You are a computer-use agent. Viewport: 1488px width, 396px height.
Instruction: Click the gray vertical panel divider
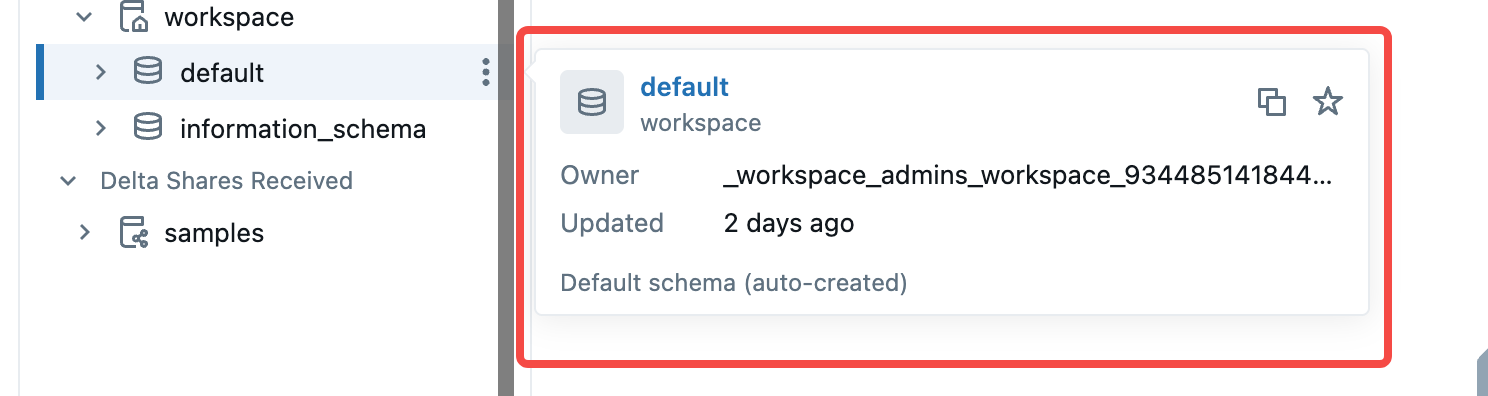[505, 198]
